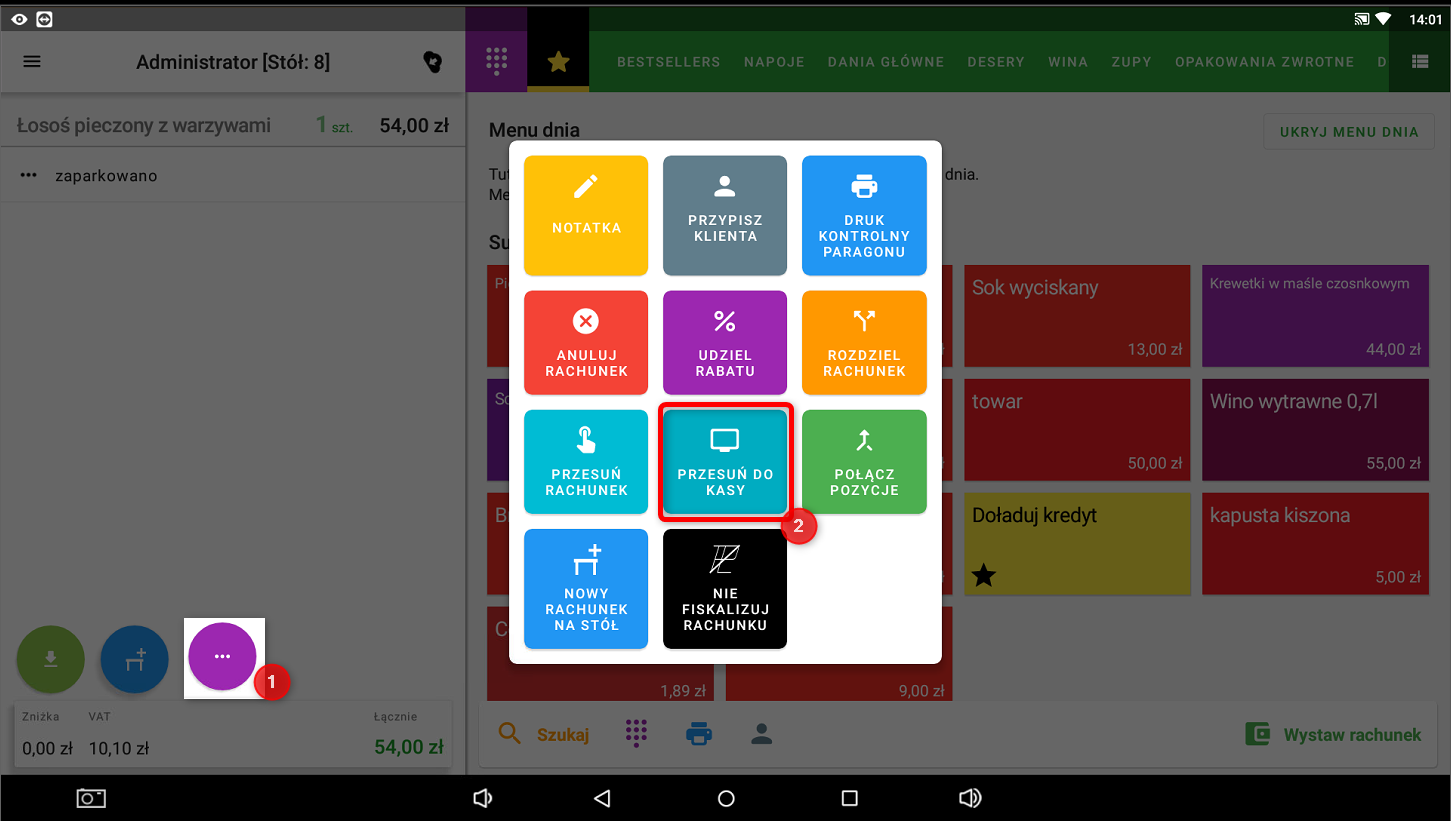This screenshot has width=1451, height=821.
Task: Split the bill using Rozdziel rachunek
Action: tap(863, 342)
